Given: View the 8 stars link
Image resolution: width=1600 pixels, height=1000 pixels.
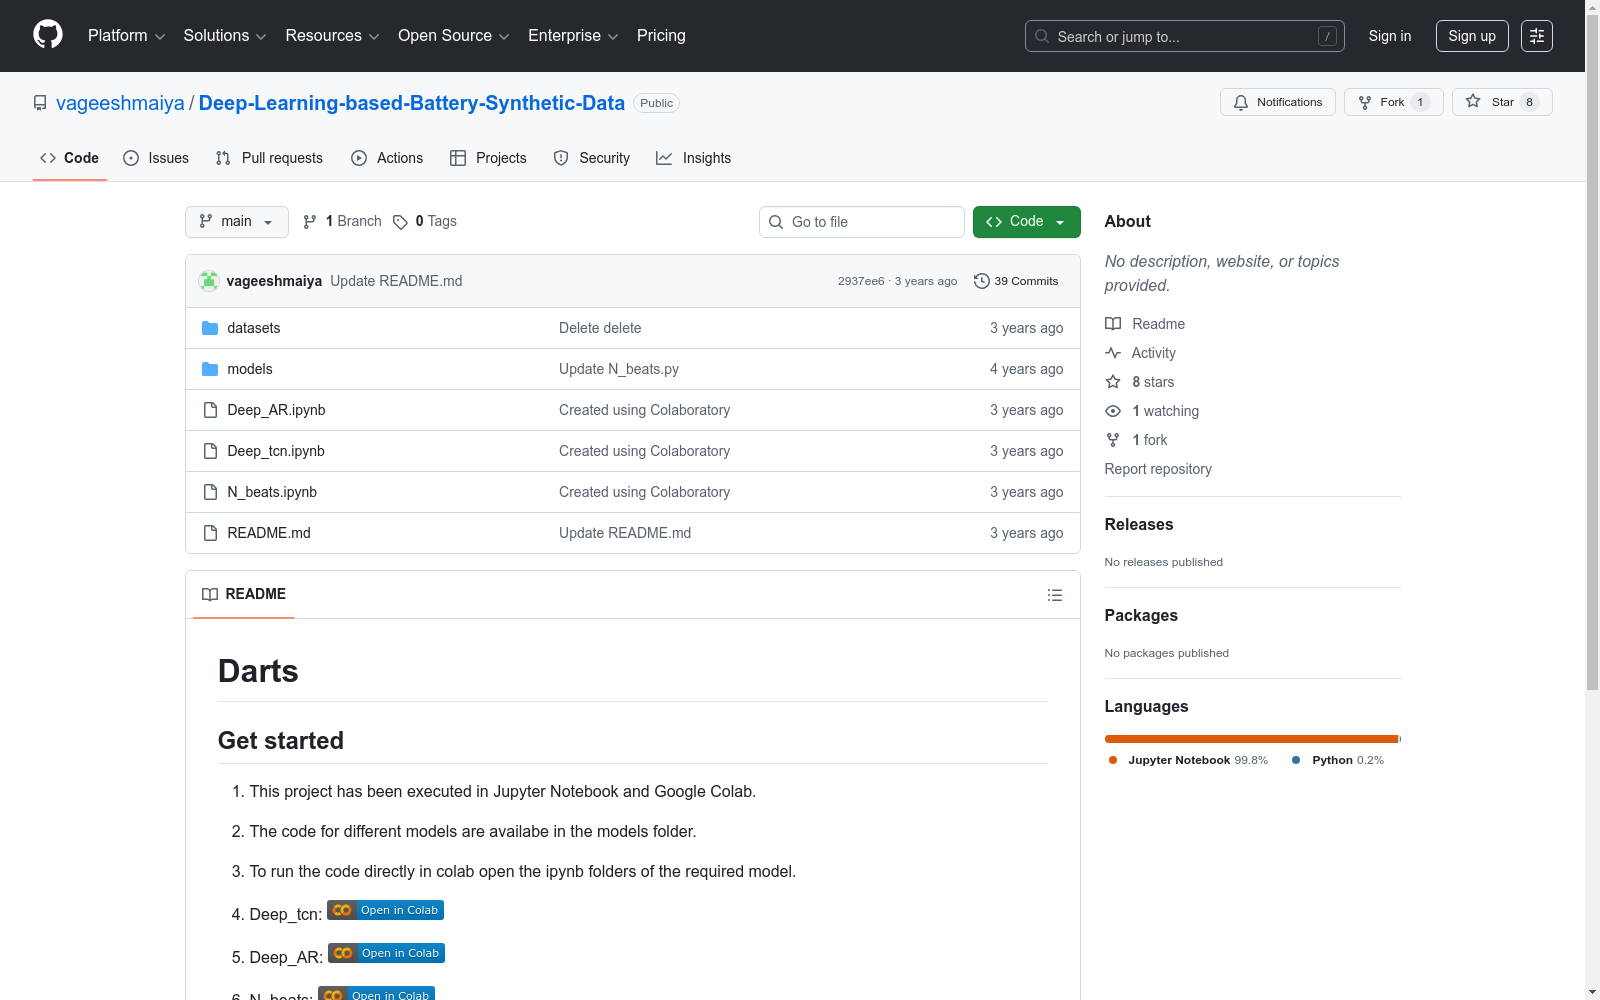Looking at the screenshot, I should point(1140,382).
